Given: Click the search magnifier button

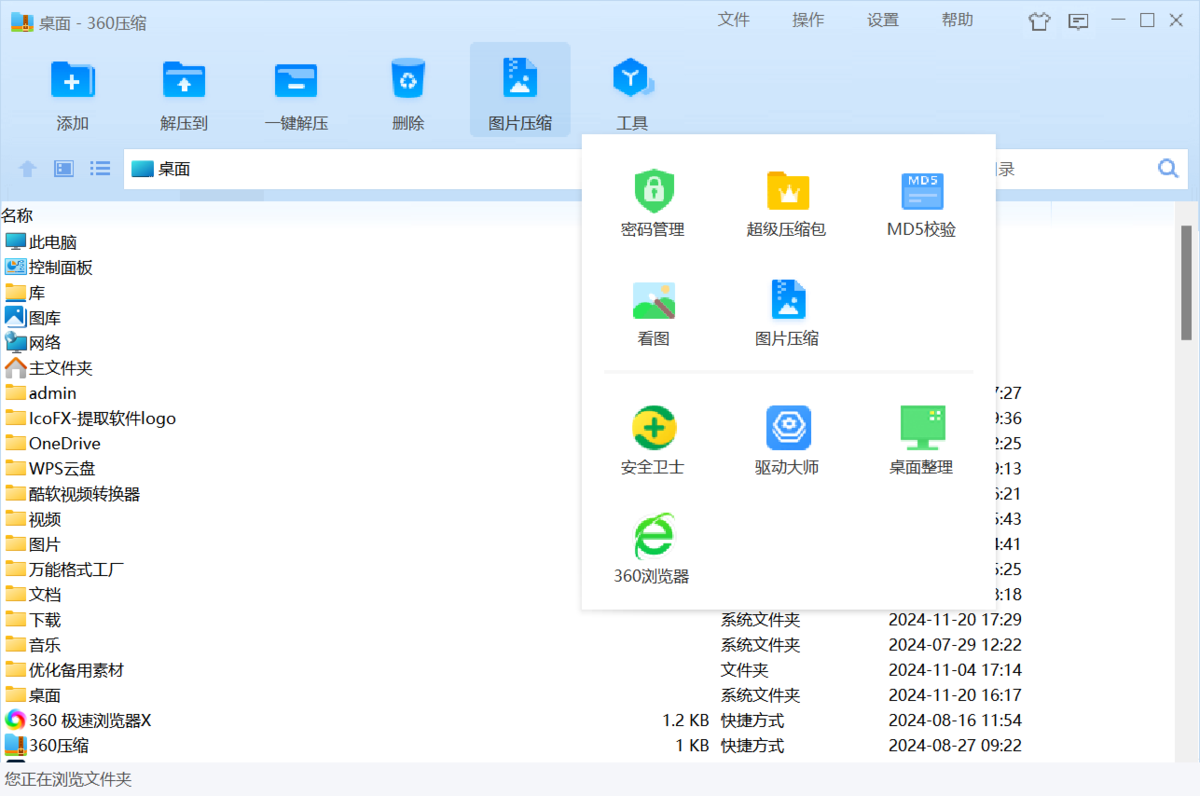Looking at the screenshot, I should [1167, 169].
